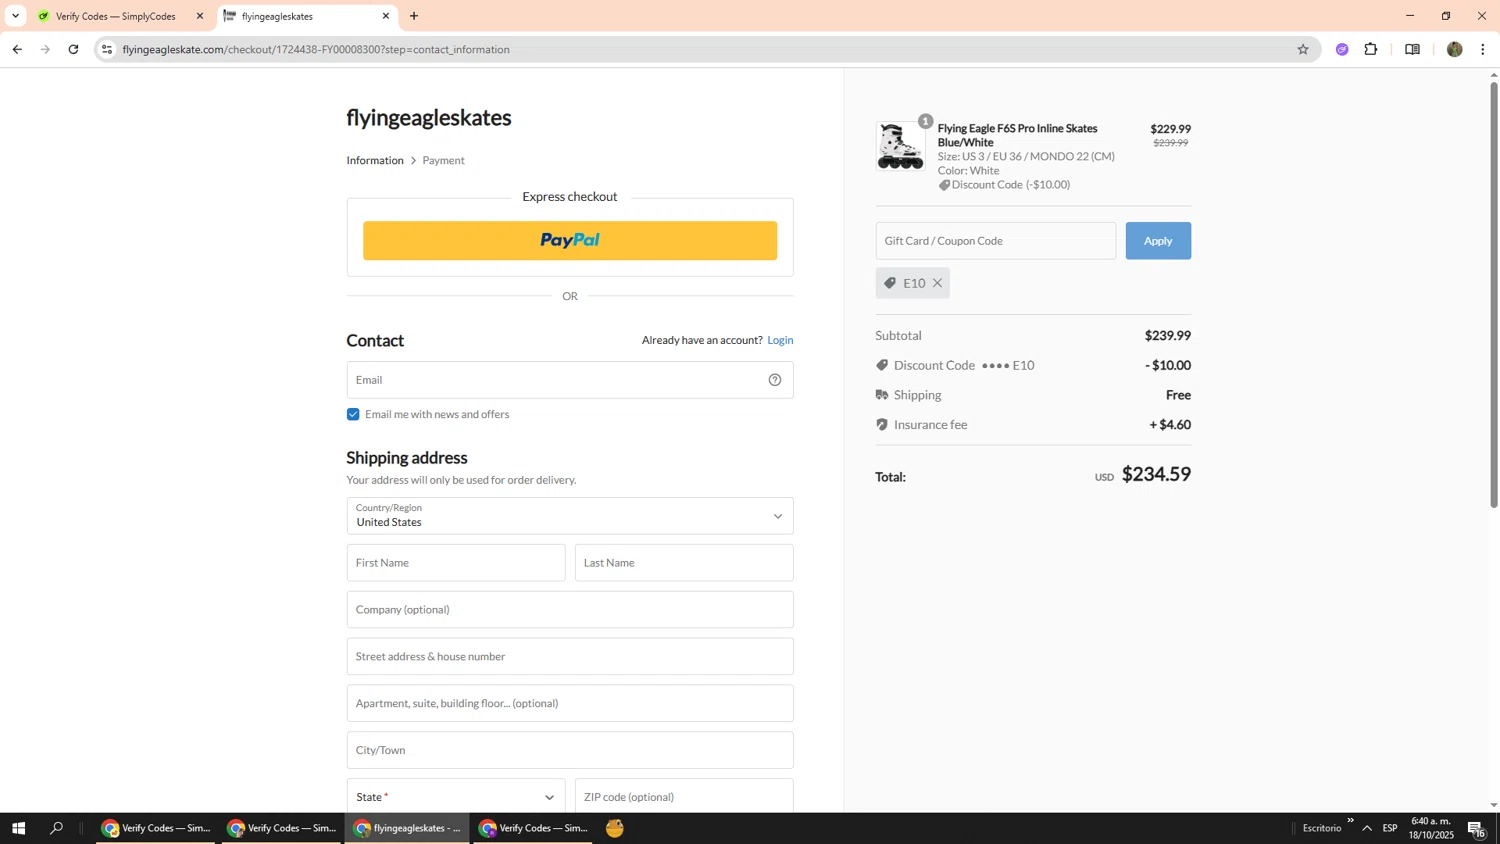Open the Chrome profile avatar
The width and height of the screenshot is (1500, 844).
click(x=1454, y=49)
